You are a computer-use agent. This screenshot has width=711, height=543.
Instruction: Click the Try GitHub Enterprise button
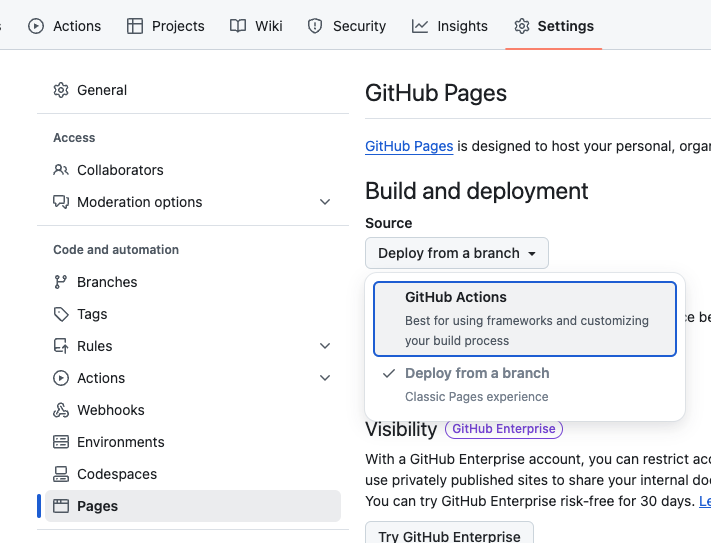click(x=449, y=535)
